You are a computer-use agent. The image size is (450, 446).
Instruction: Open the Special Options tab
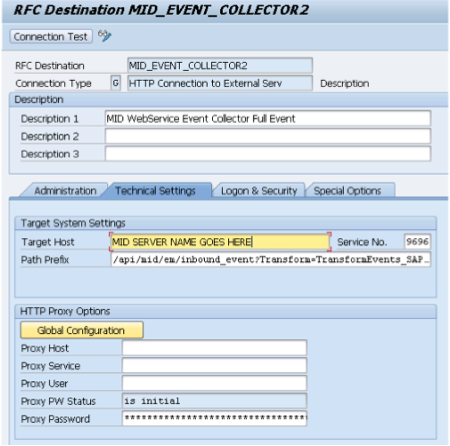[x=347, y=191]
